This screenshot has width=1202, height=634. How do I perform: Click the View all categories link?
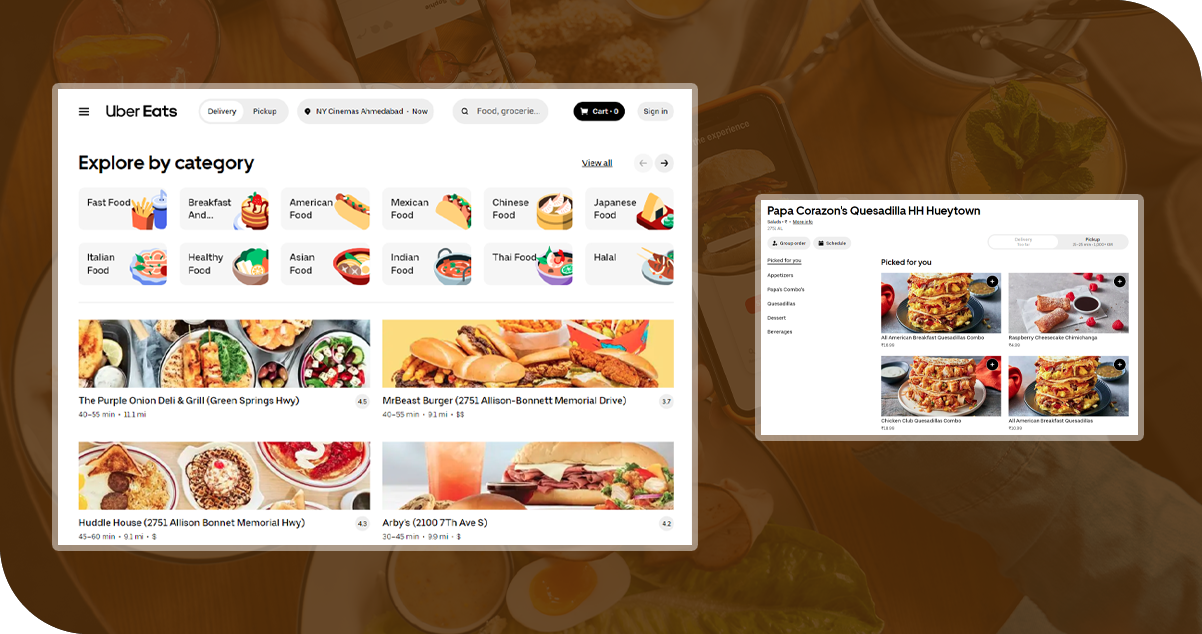click(x=597, y=163)
